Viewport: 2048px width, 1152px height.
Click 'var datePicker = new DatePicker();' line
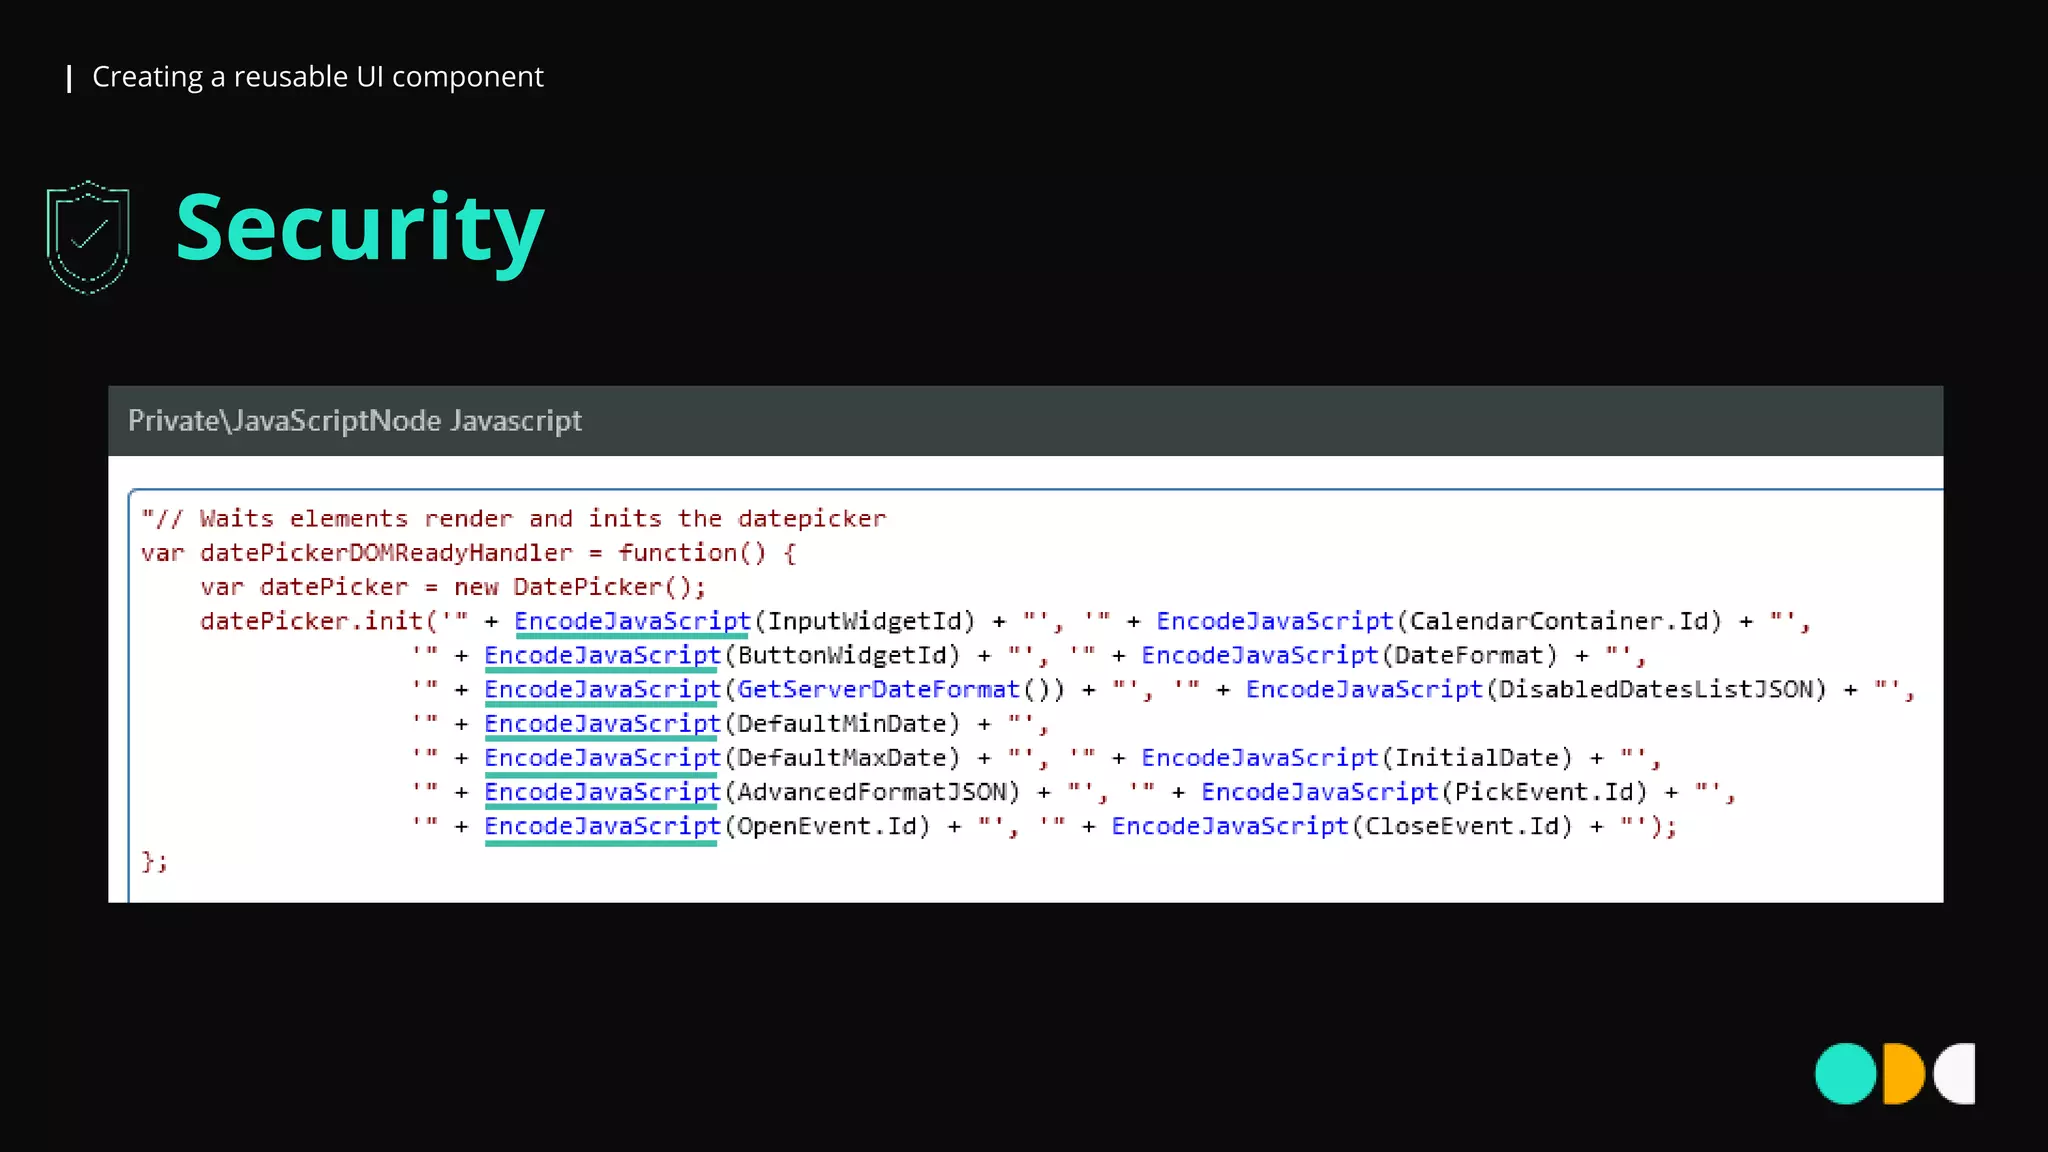(453, 586)
